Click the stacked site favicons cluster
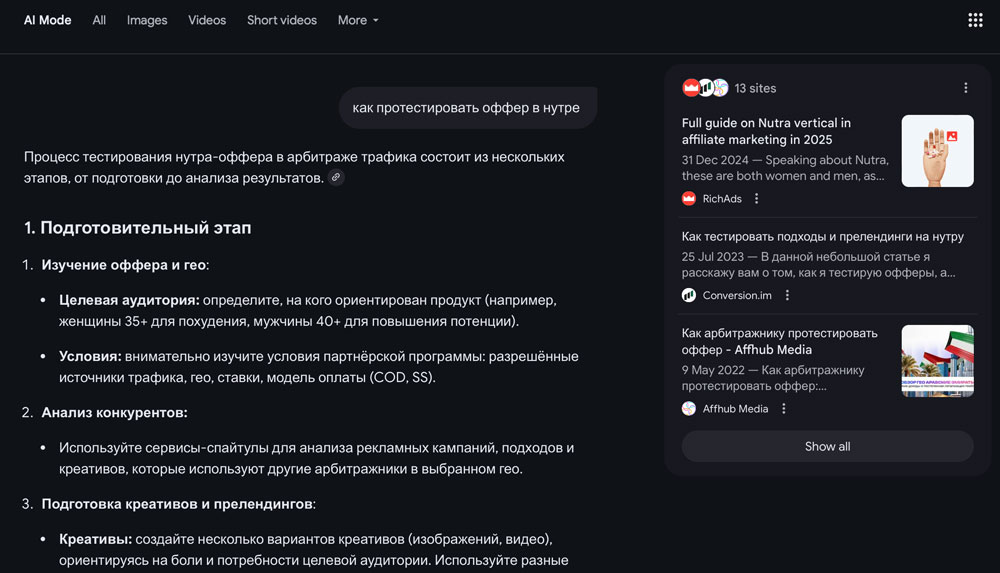The height and width of the screenshot is (573, 1000). 705,88
